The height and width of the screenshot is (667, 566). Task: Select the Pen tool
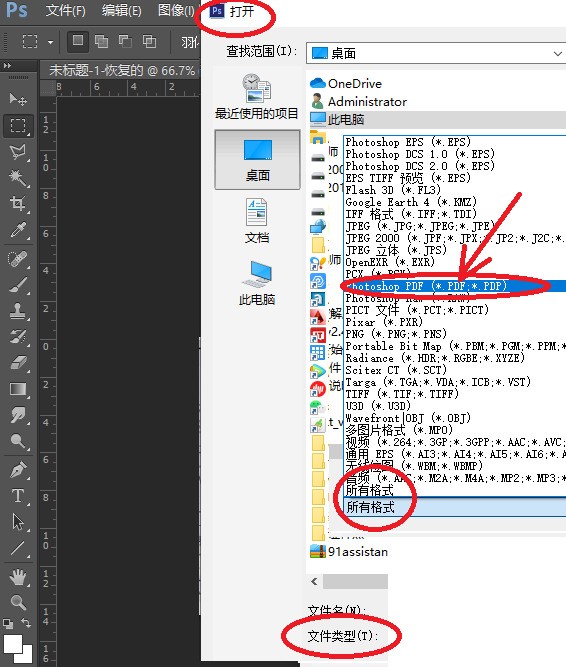[17, 470]
